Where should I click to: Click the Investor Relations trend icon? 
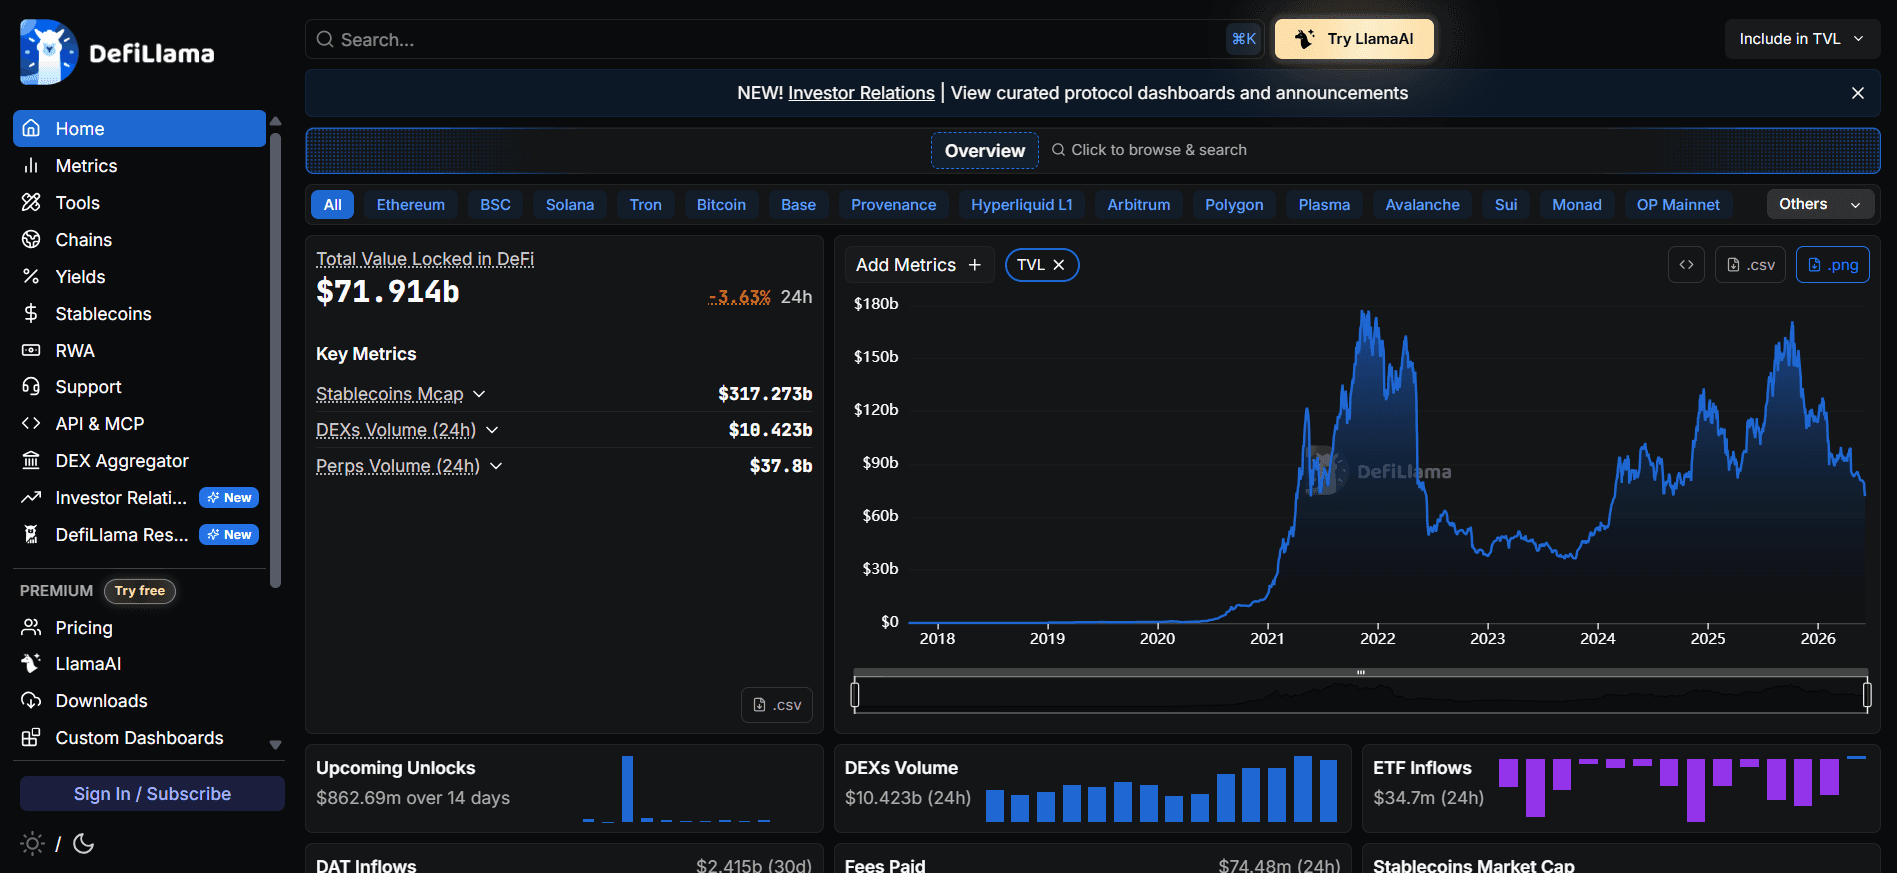(31, 497)
